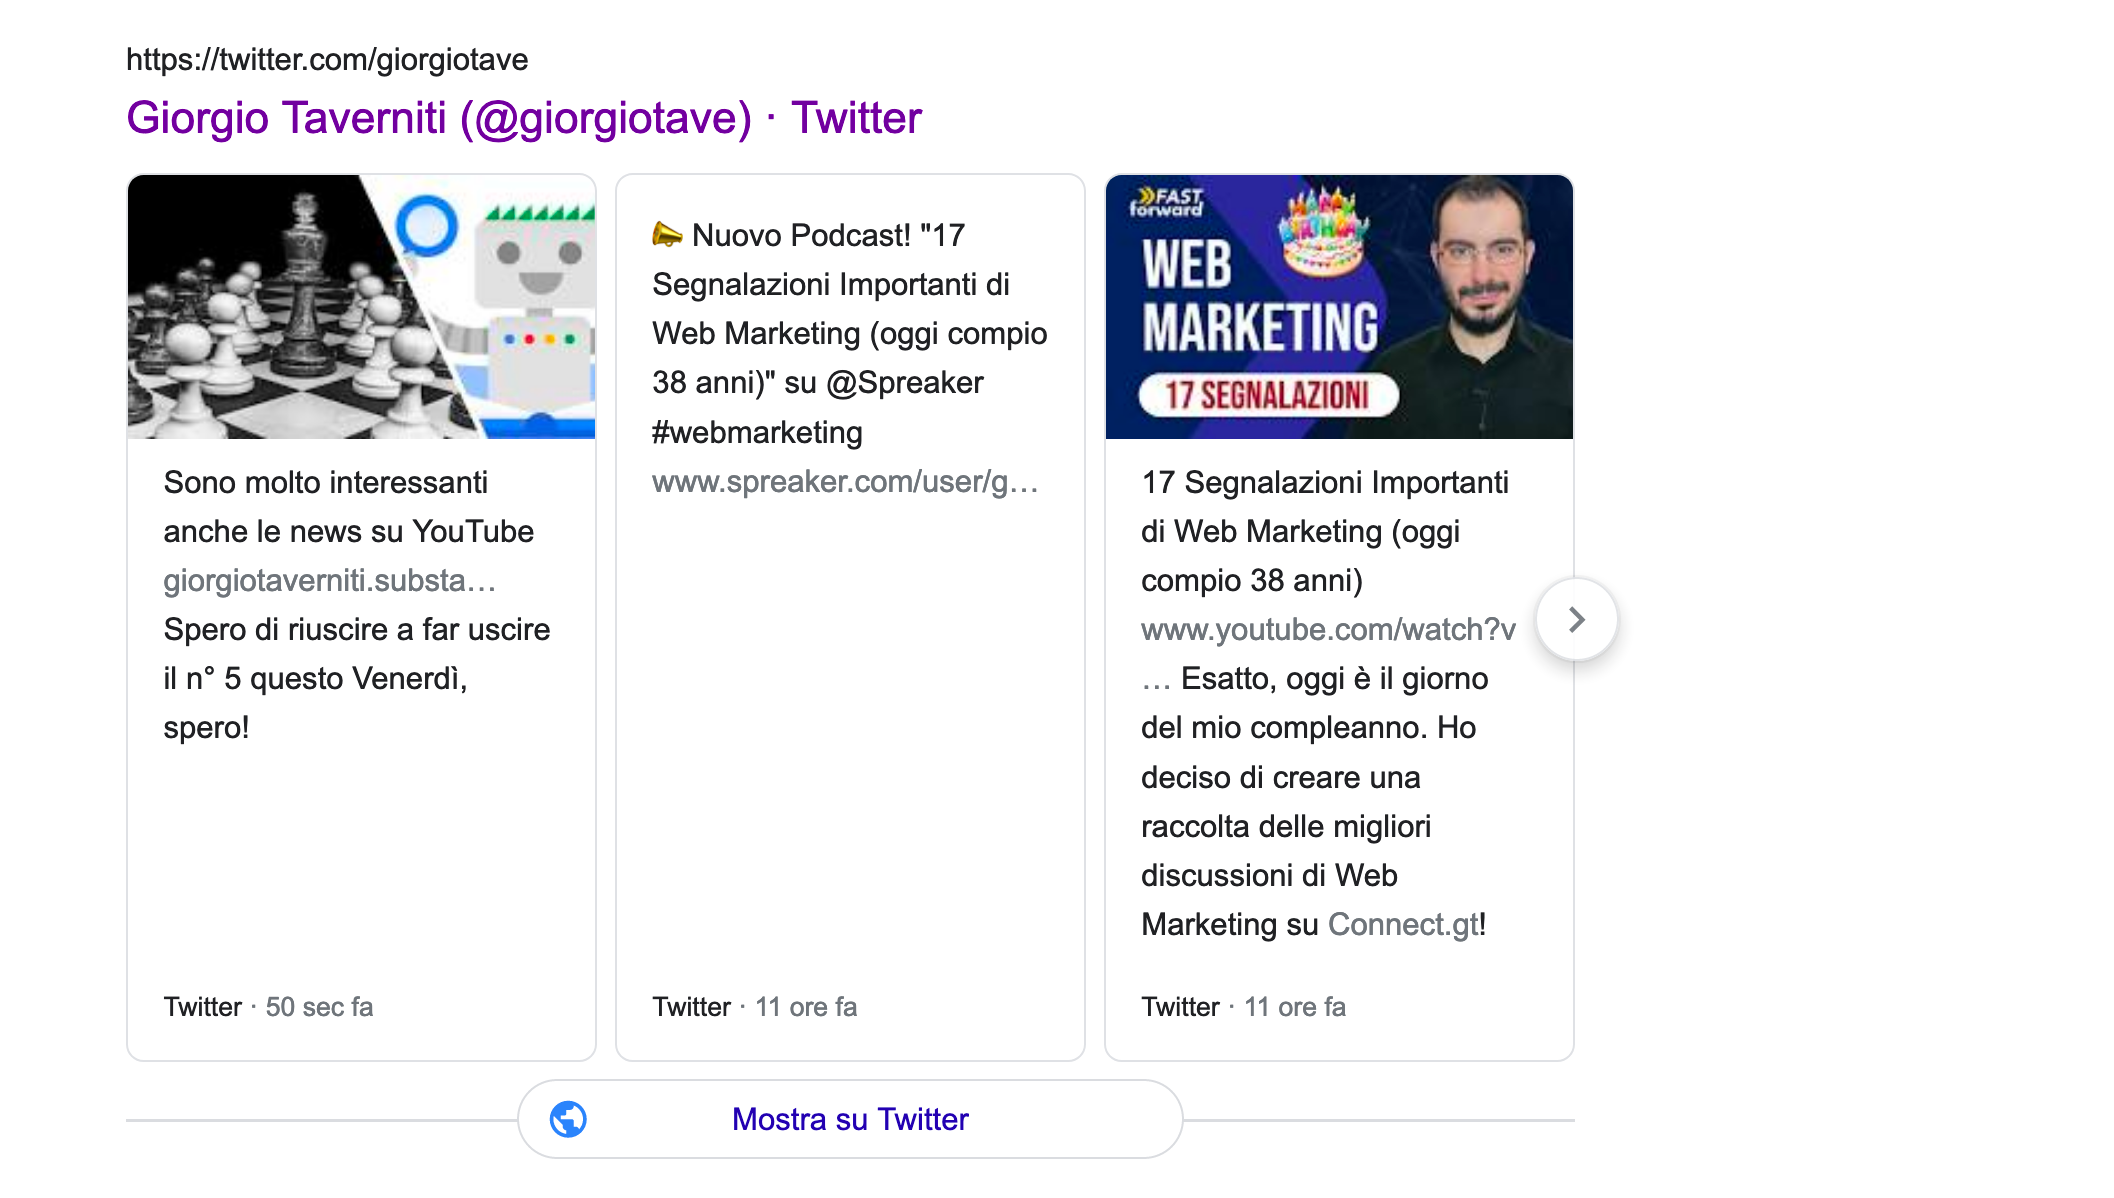Viewport: 2114px width, 1198px height.
Task: Click the 'Twitter · 50 sec fa' timestamp
Action: point(268,1007)
